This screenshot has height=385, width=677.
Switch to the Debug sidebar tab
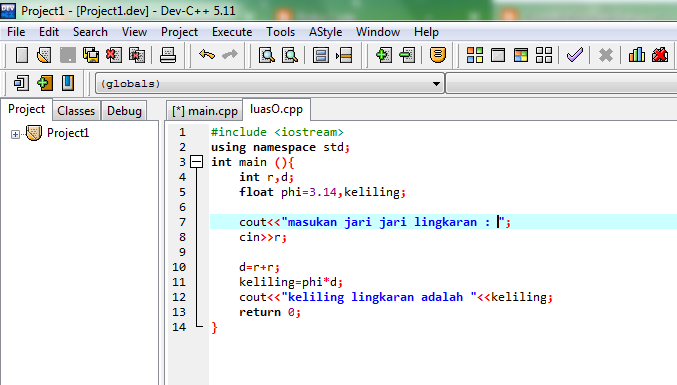pos(124,111)
